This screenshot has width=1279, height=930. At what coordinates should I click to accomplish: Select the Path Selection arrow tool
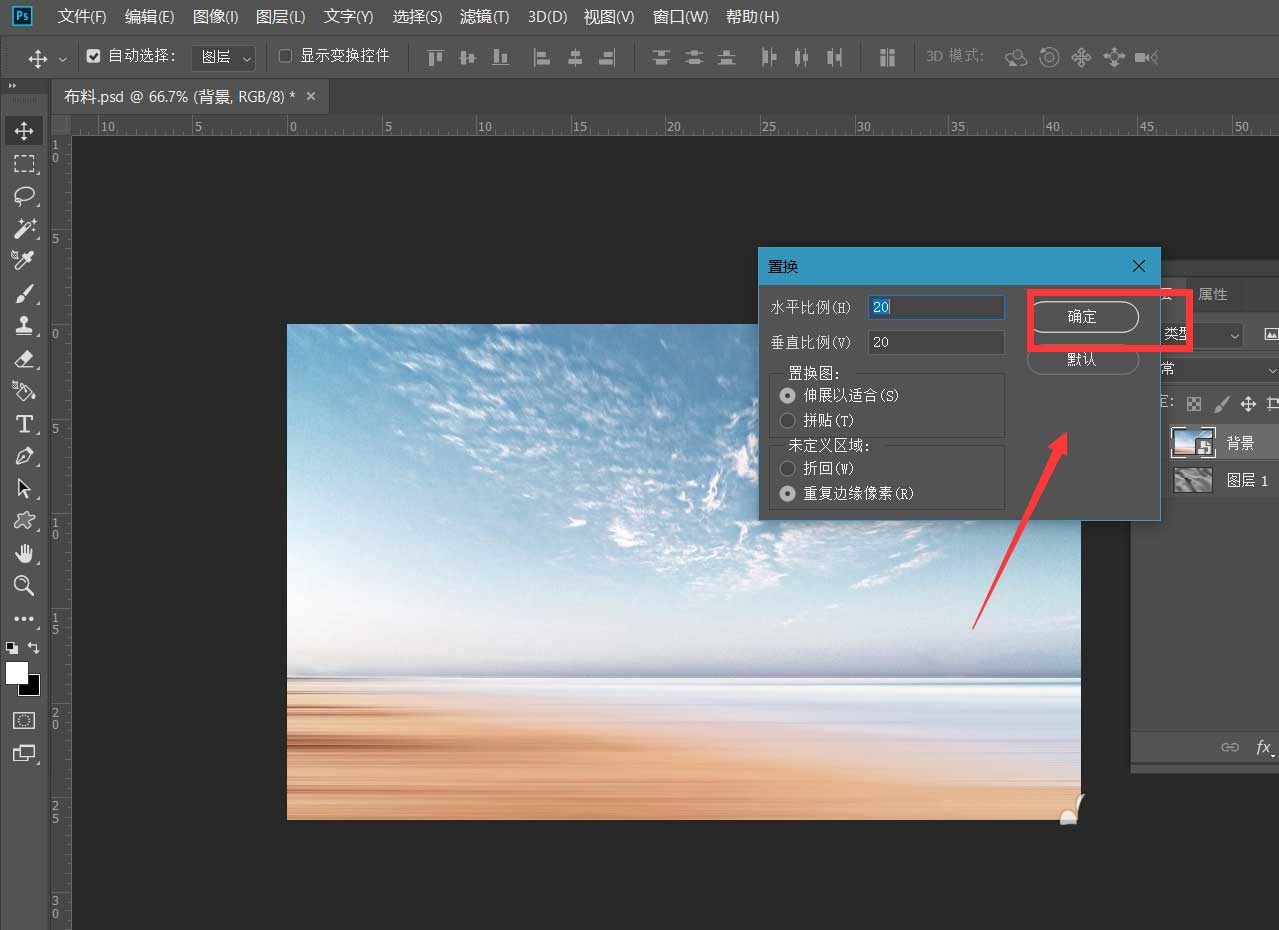tap(24, 488)
